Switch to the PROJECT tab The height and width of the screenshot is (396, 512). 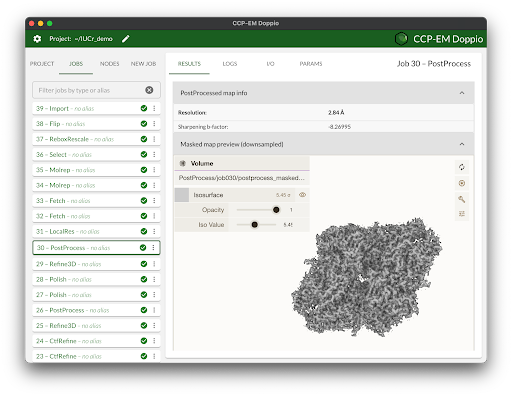[42, 64]
